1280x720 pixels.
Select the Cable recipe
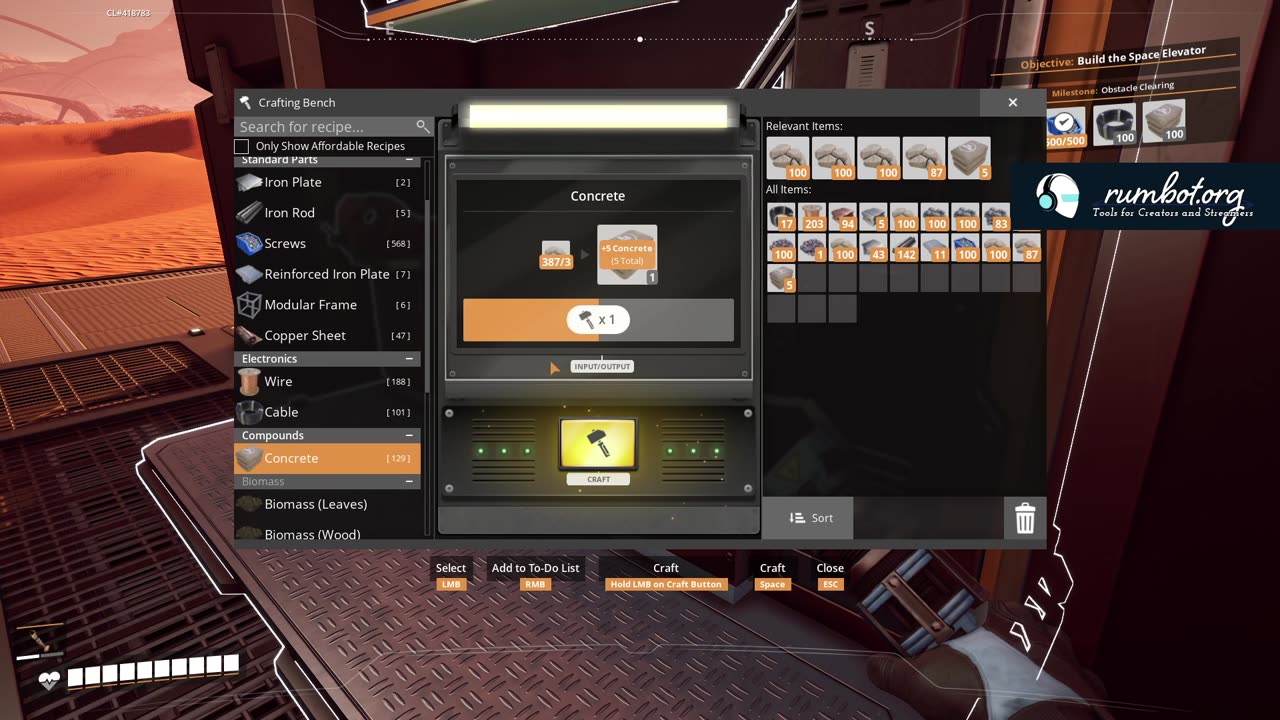coord(327,412)
